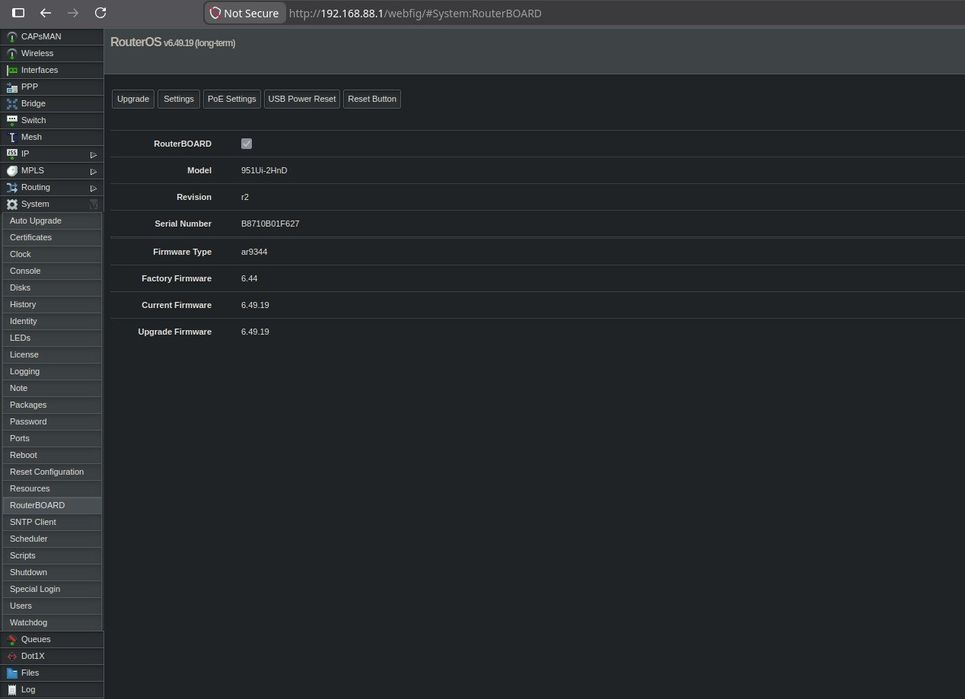Select Reboot under System
Viewport: 965px width, 699px height.
52,455
